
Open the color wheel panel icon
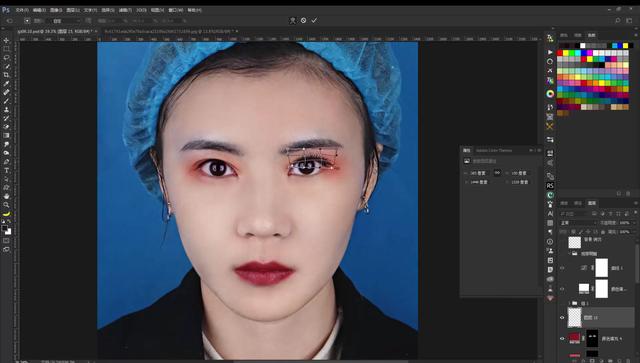[x=550, y=94]
